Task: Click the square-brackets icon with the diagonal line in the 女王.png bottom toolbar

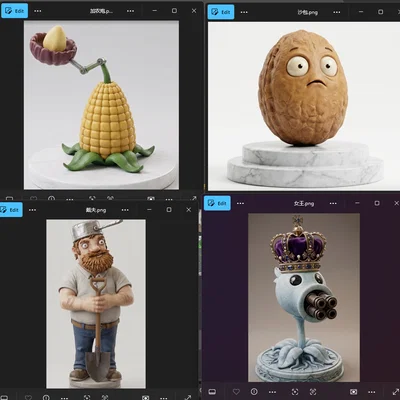Action: pyautogui.click(x=313, y=392)
